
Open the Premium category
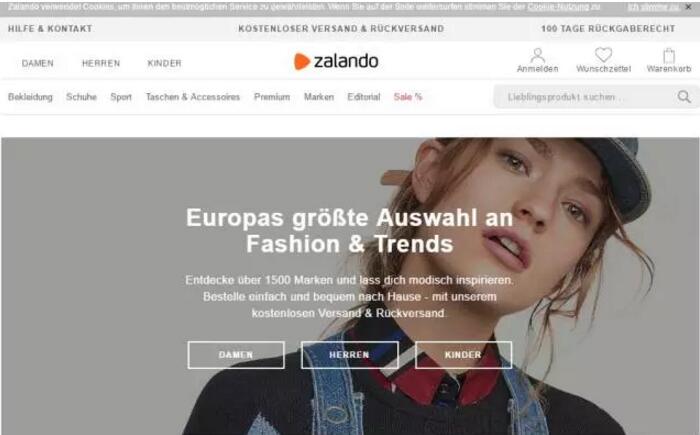tap(272, 97)
